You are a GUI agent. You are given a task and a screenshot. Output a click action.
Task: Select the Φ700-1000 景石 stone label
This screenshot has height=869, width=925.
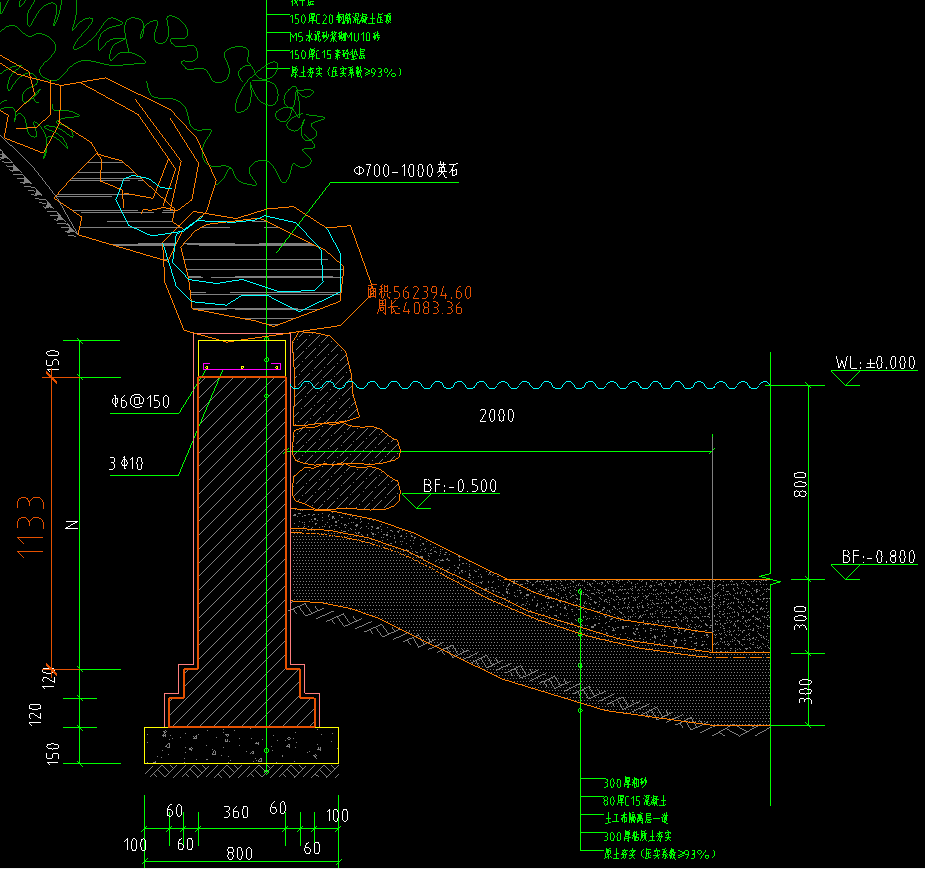(406, 170)
